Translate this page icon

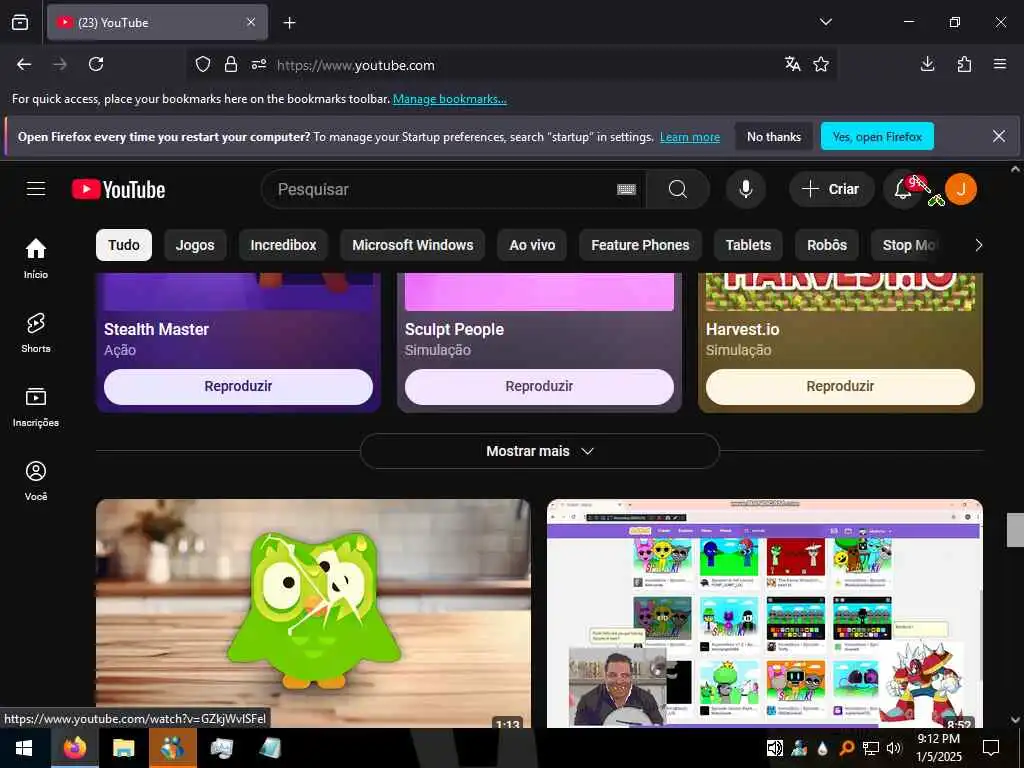point(793,64)
